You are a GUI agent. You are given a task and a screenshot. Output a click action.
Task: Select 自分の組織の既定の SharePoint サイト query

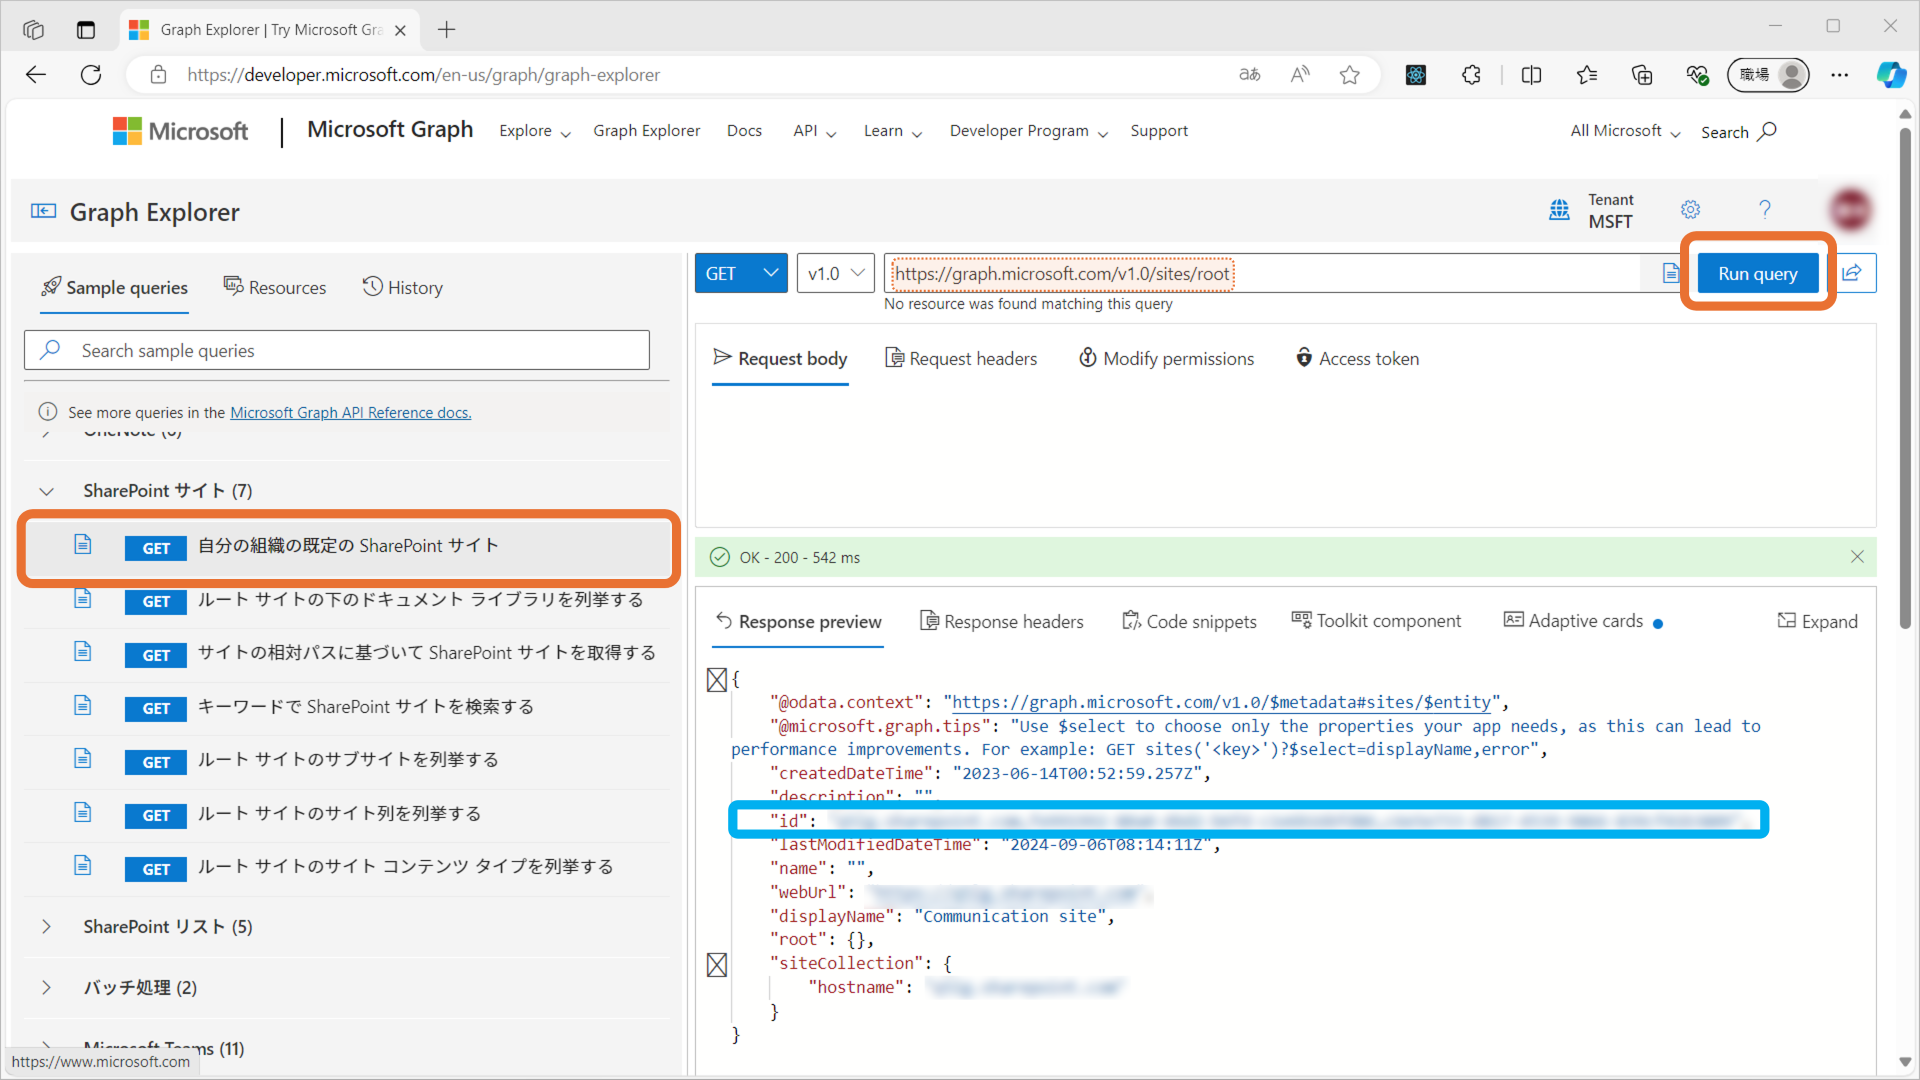348,546
